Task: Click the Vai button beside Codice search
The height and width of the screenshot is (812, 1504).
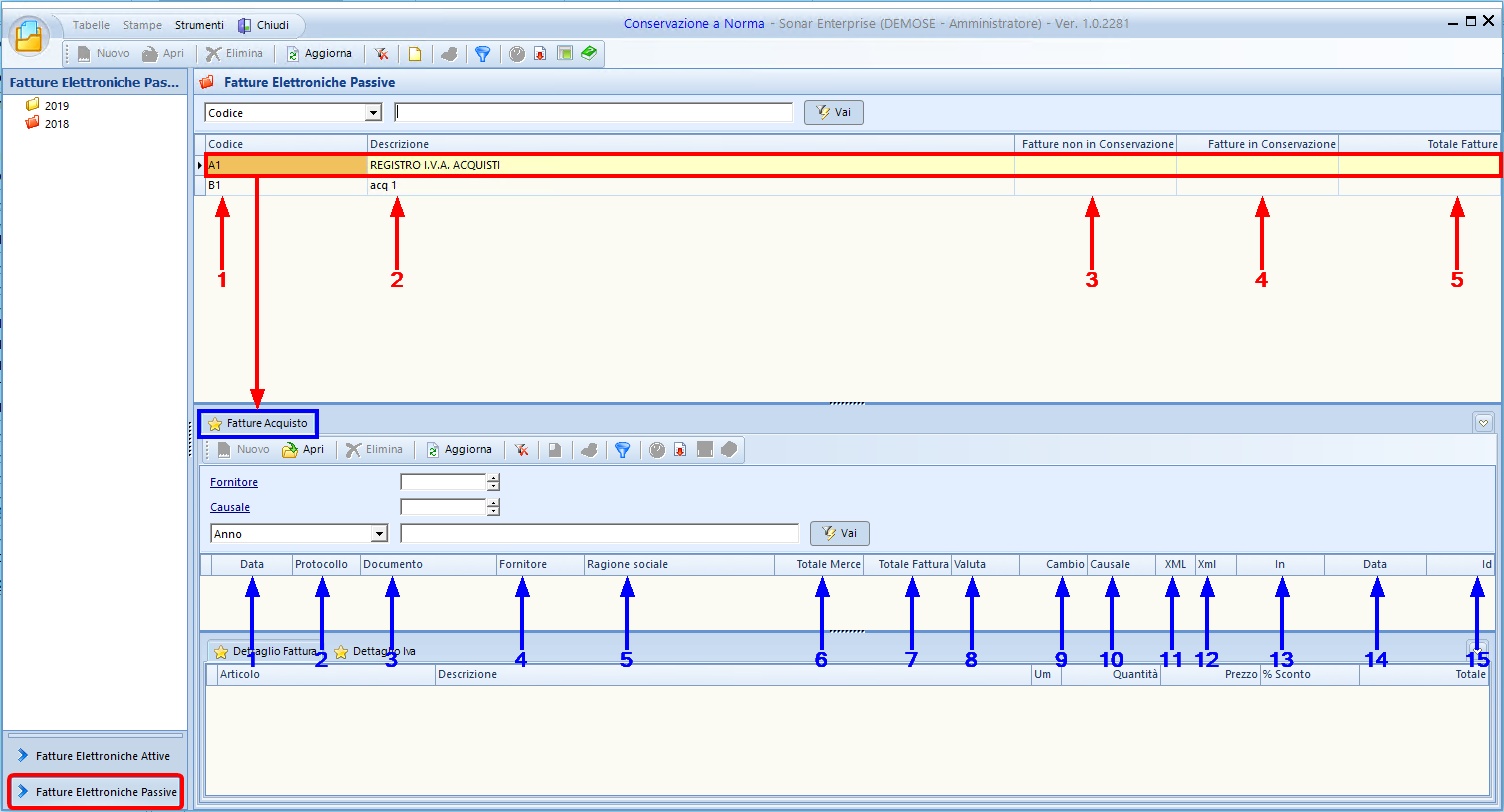Action: coord(833,113)
